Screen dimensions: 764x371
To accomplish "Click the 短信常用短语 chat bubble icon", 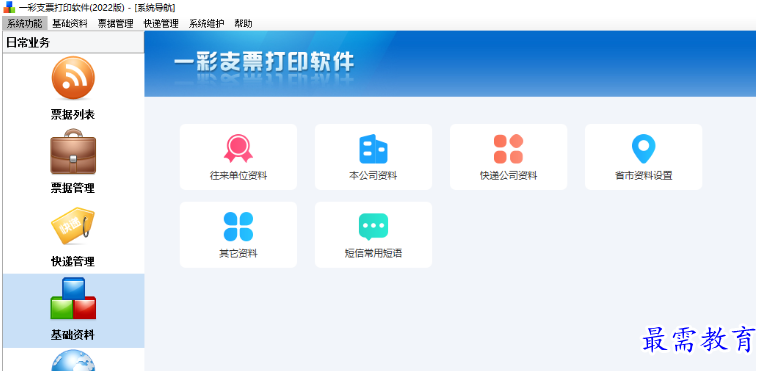I will (x=373, y=227).
